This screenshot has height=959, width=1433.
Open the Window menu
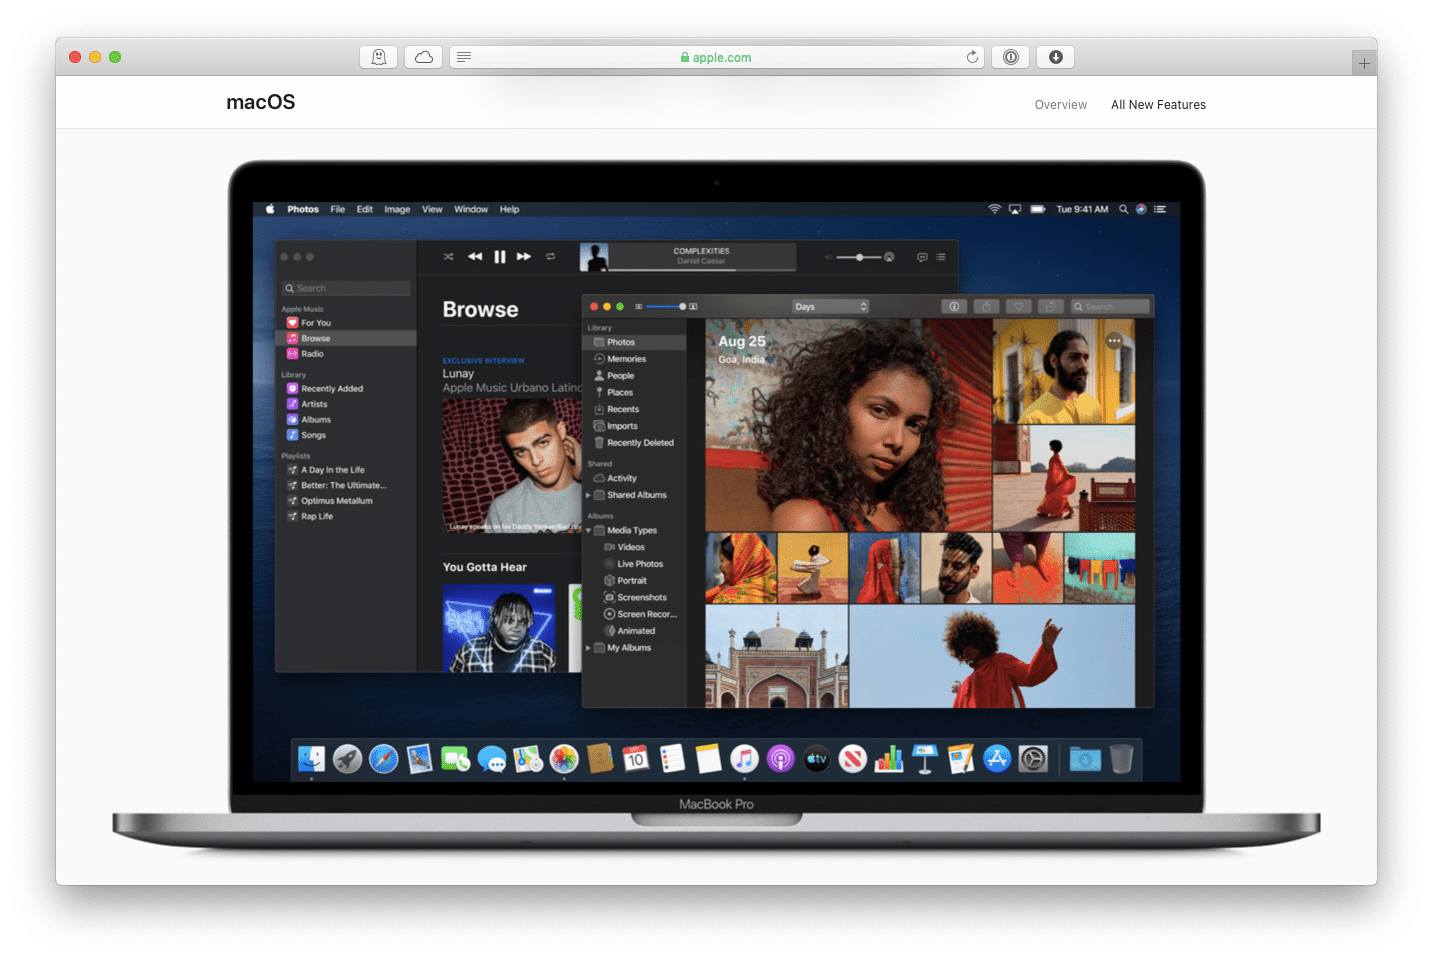pos(471,210)
